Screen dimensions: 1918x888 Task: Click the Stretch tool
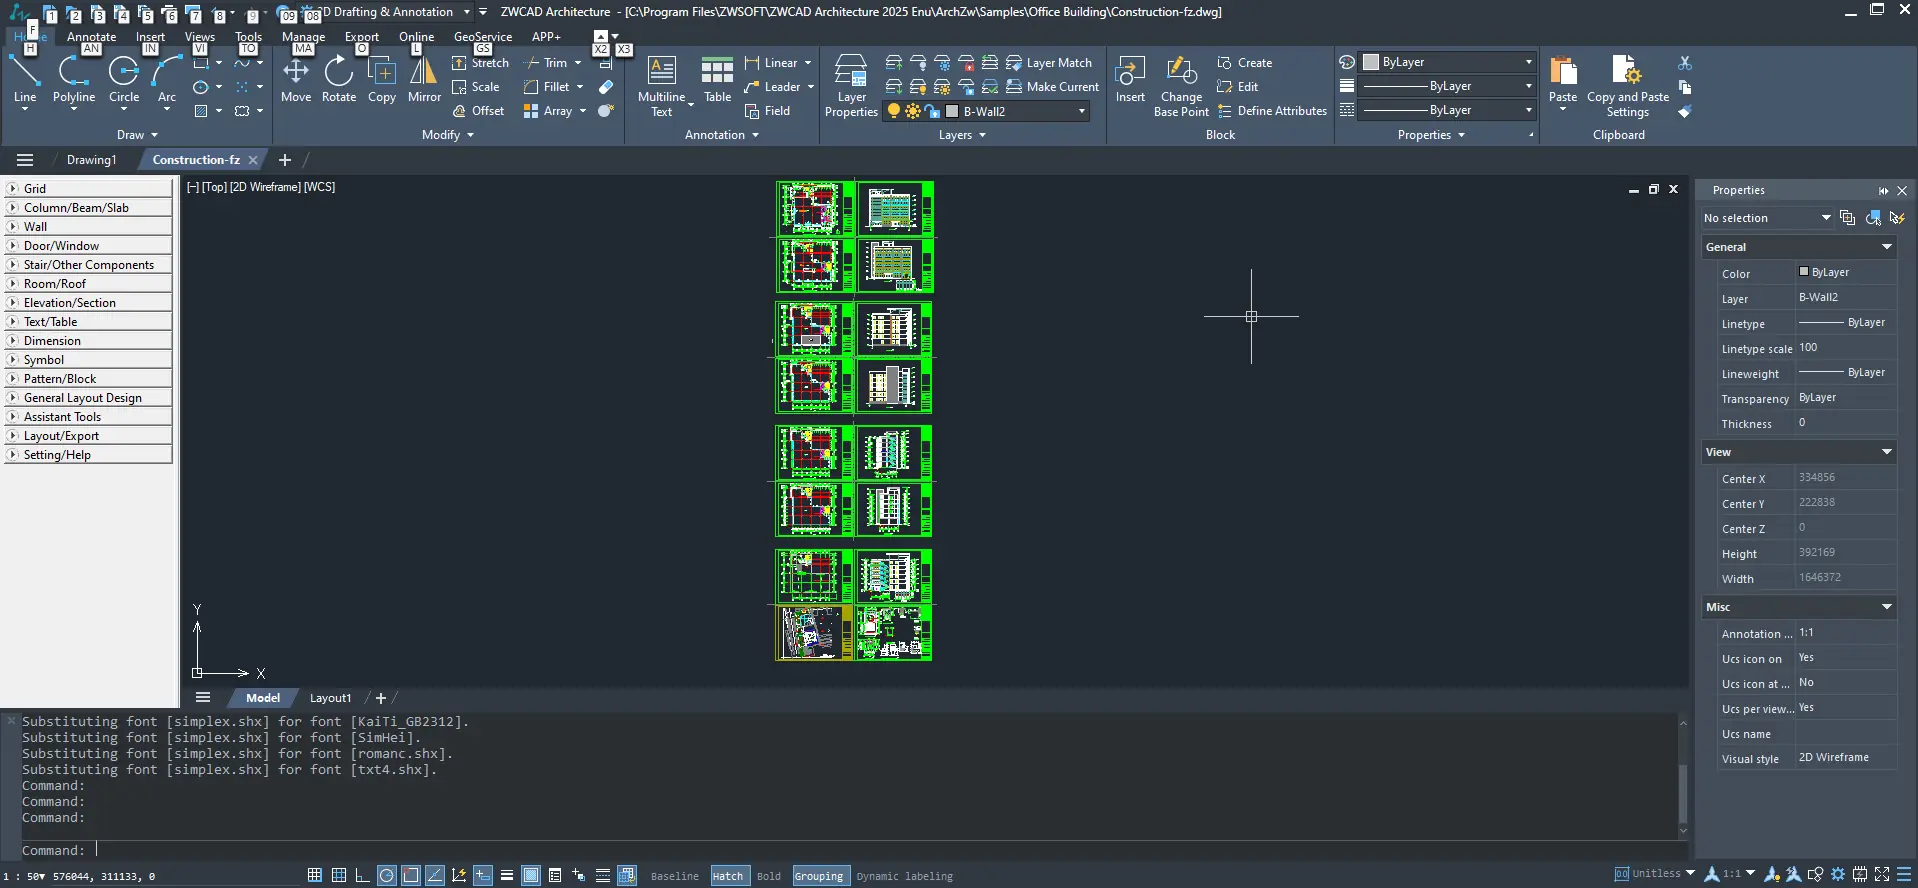coord(480,63)
